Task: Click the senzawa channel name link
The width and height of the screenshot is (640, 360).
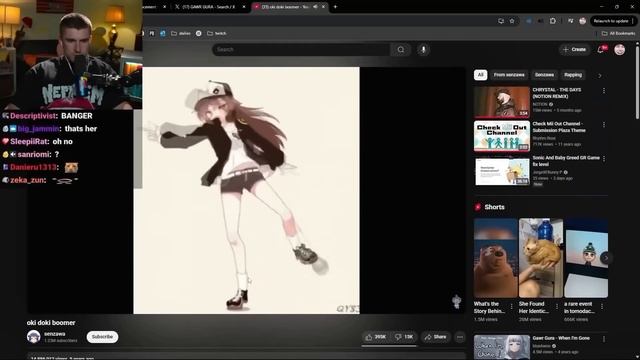Action: 55,334
